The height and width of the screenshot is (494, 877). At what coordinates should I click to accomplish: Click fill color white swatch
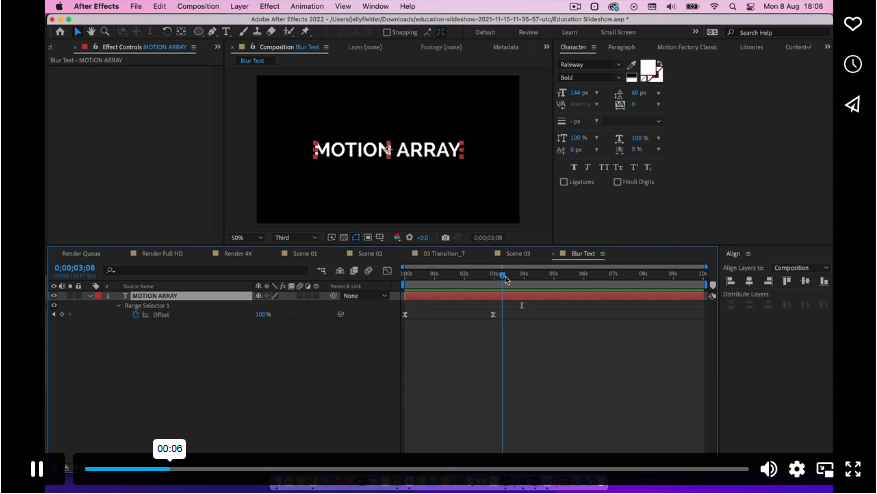coord(648,67)
